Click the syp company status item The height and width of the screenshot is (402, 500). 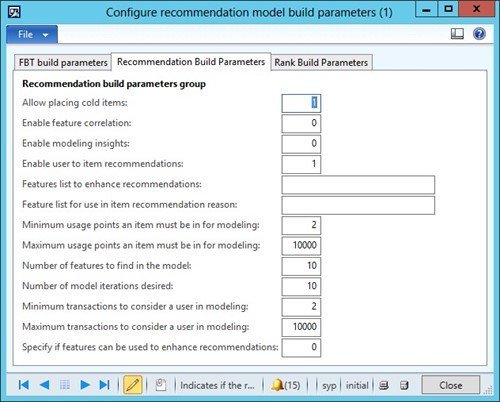point(329,385)
